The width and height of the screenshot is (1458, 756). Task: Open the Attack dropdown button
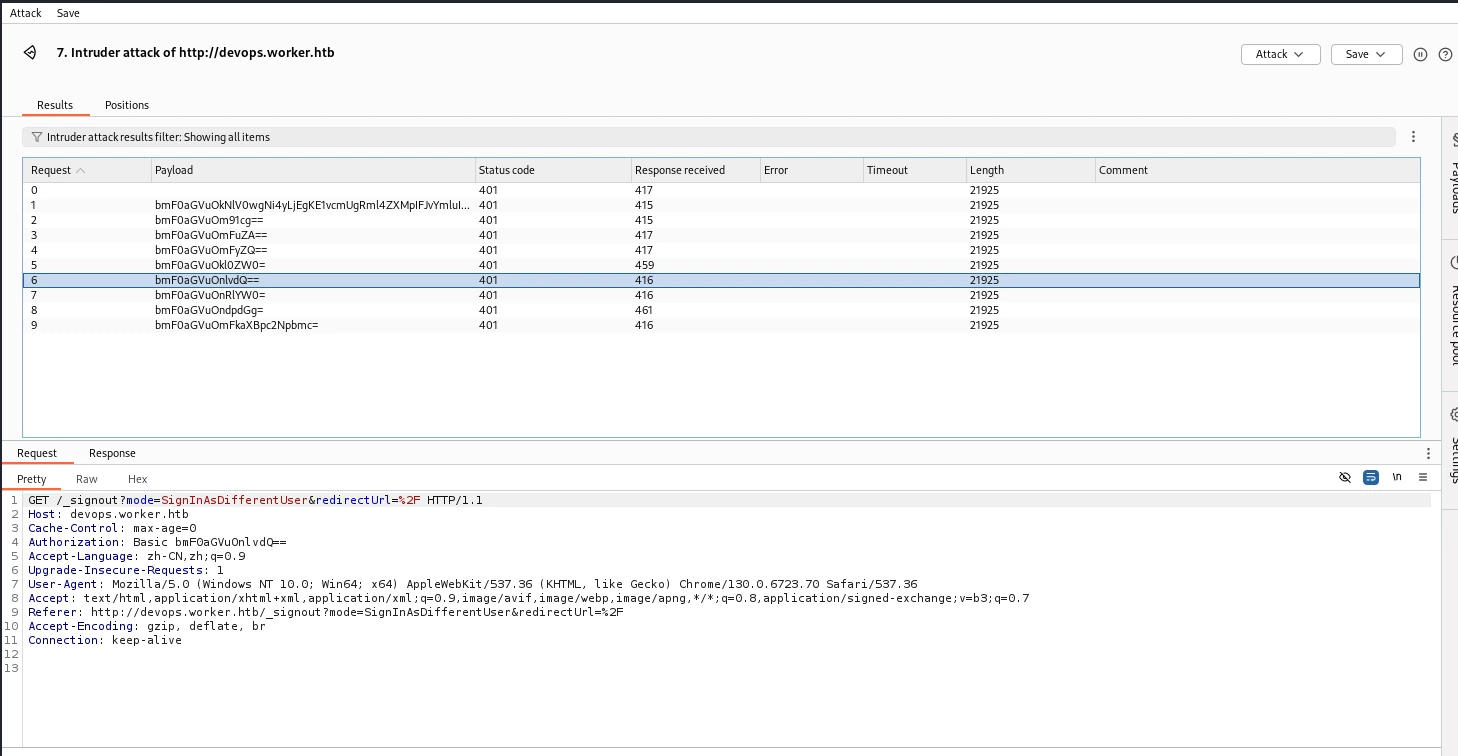pos(1281,55)
